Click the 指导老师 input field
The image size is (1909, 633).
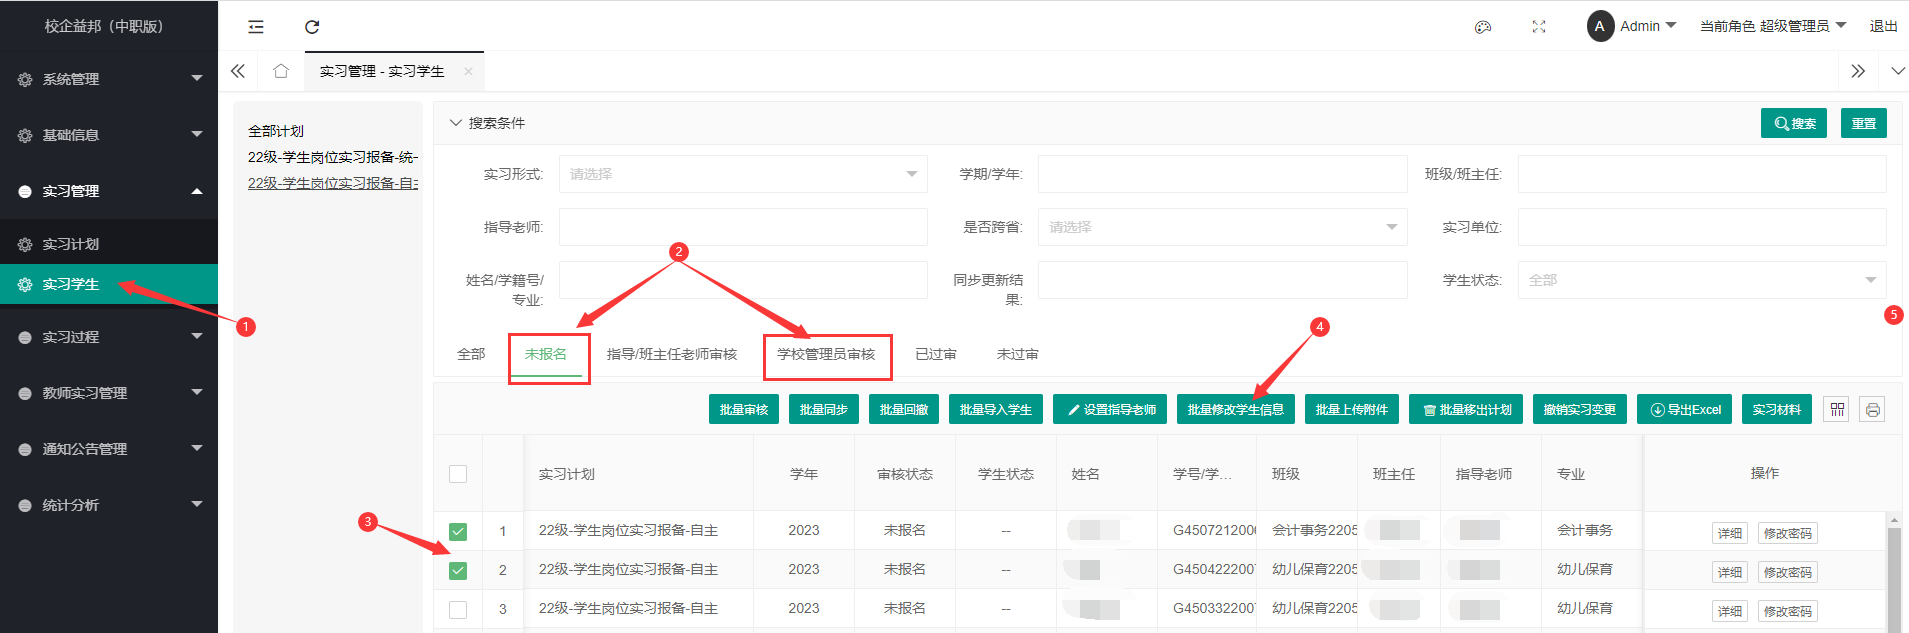tap(743, 227)
